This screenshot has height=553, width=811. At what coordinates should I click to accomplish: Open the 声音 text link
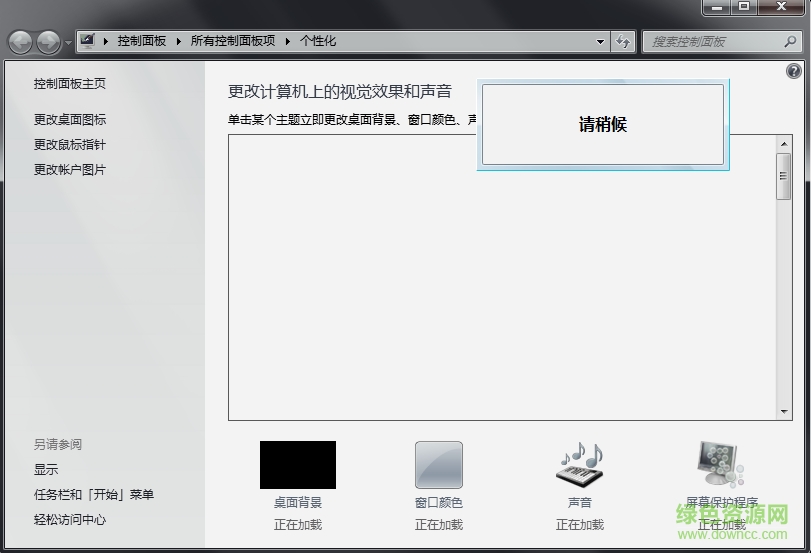tap(580, 502)
